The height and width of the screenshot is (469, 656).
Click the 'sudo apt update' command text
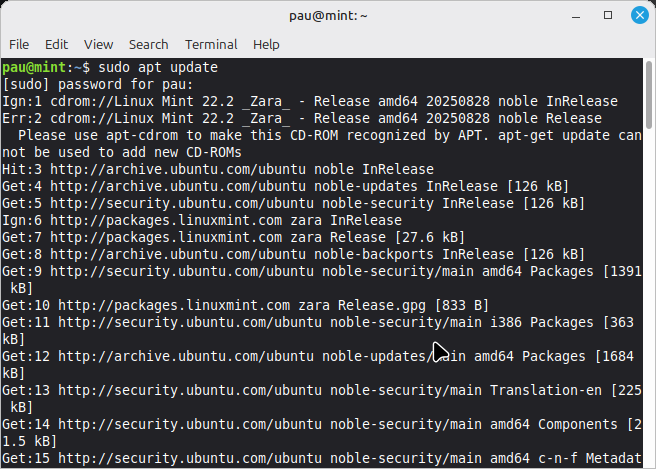[x=158, y=67]
